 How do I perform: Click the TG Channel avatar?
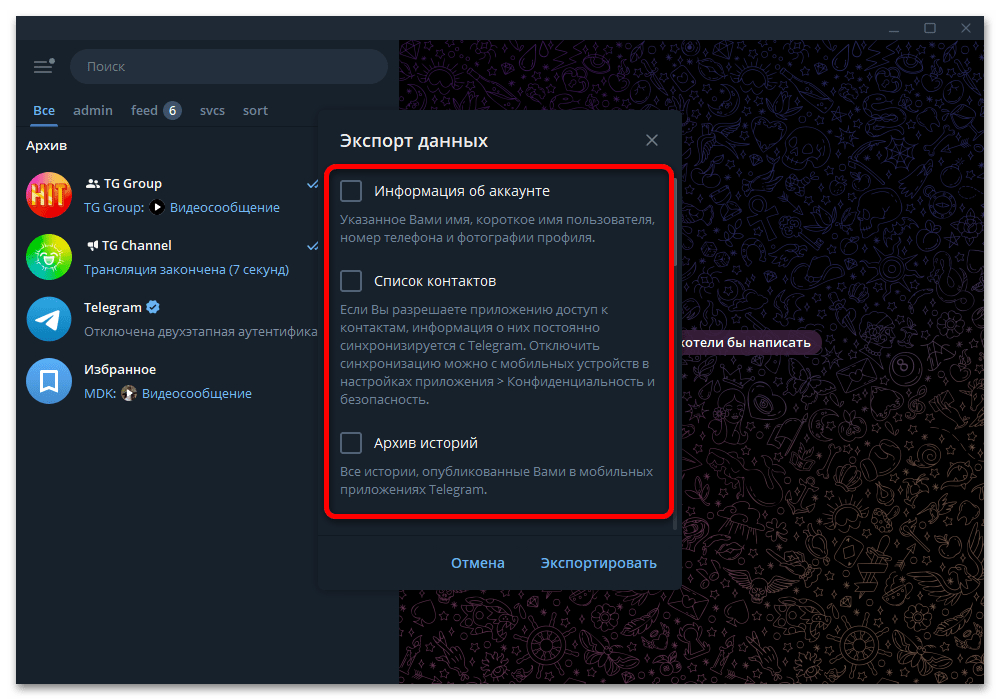(49, 257)
